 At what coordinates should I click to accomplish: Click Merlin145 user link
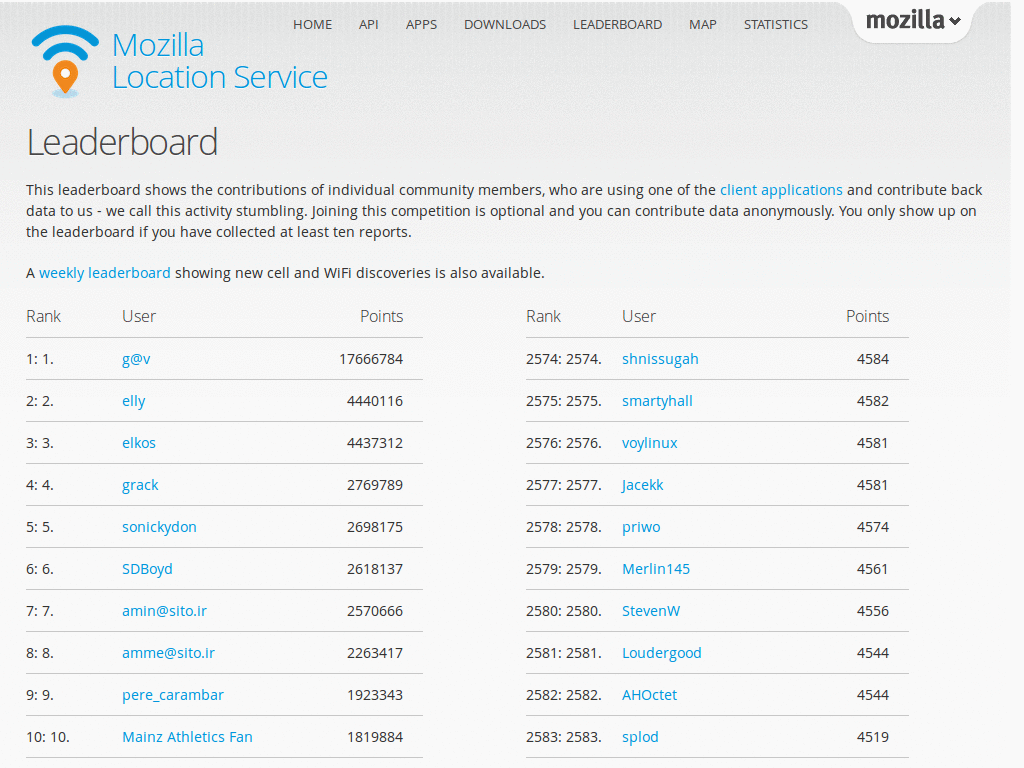tap(656, 569)
